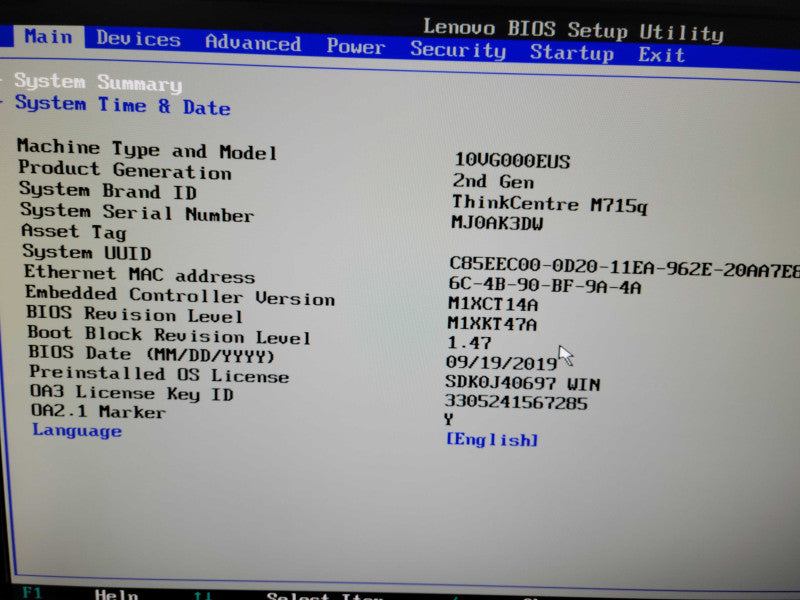This screenshot has width=800, height=600.
Task: Click the Machine Type and Model label
Action: click(147, 149)
